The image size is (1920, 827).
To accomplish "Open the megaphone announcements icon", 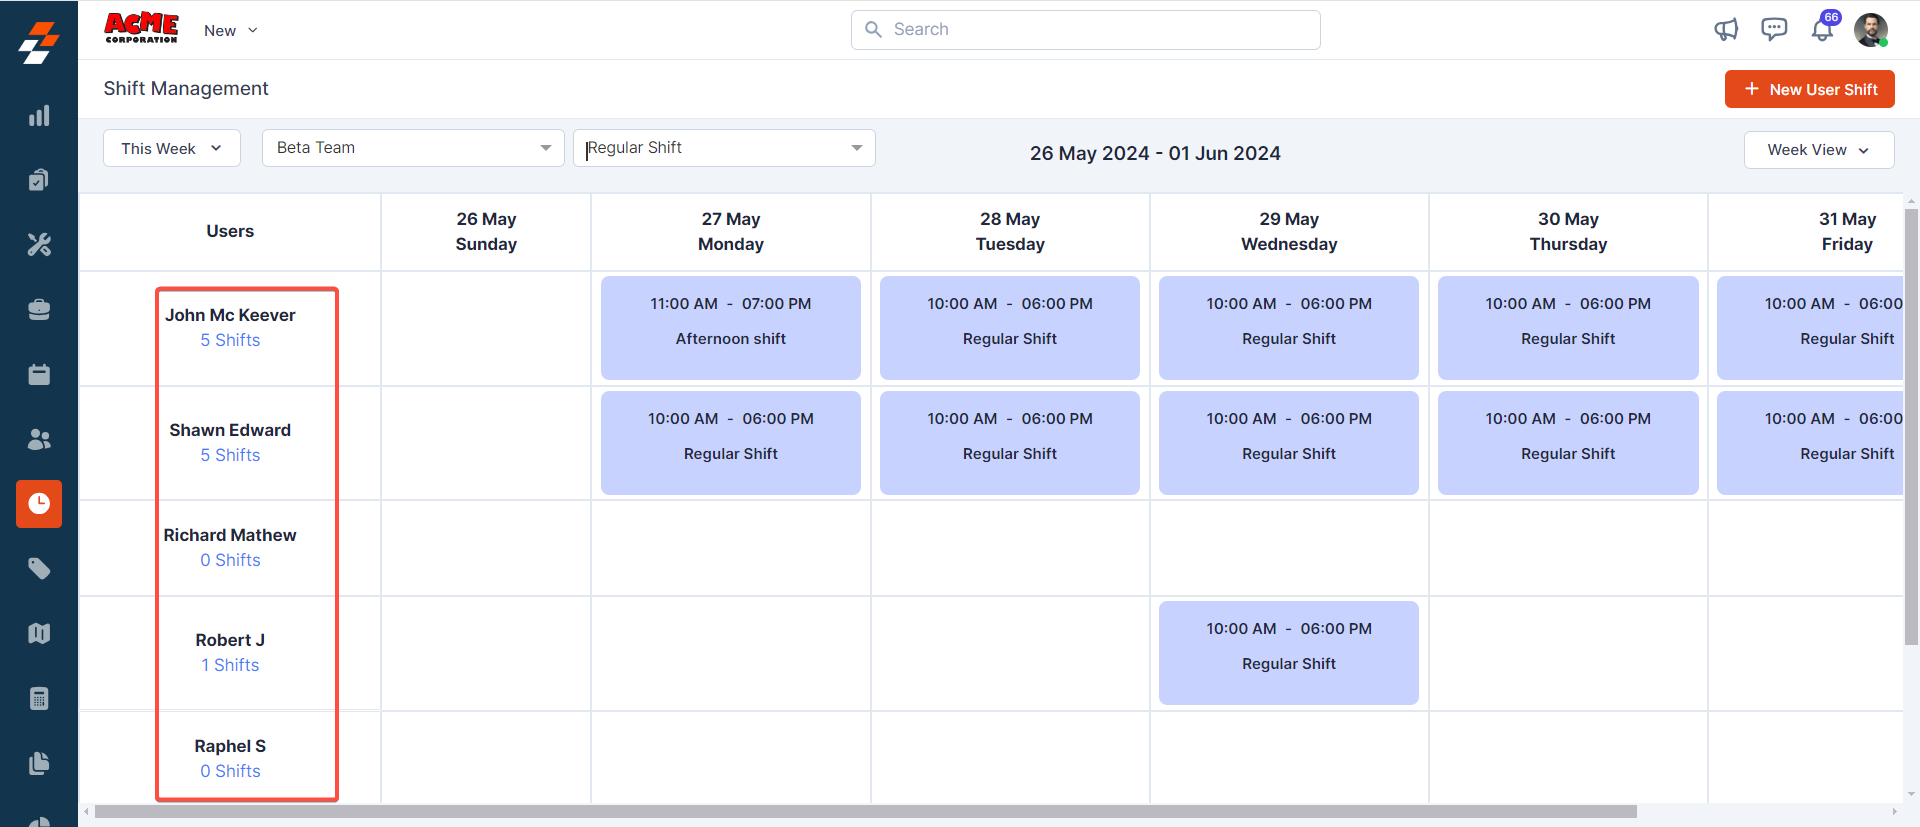I will [x=1726, y=30].
